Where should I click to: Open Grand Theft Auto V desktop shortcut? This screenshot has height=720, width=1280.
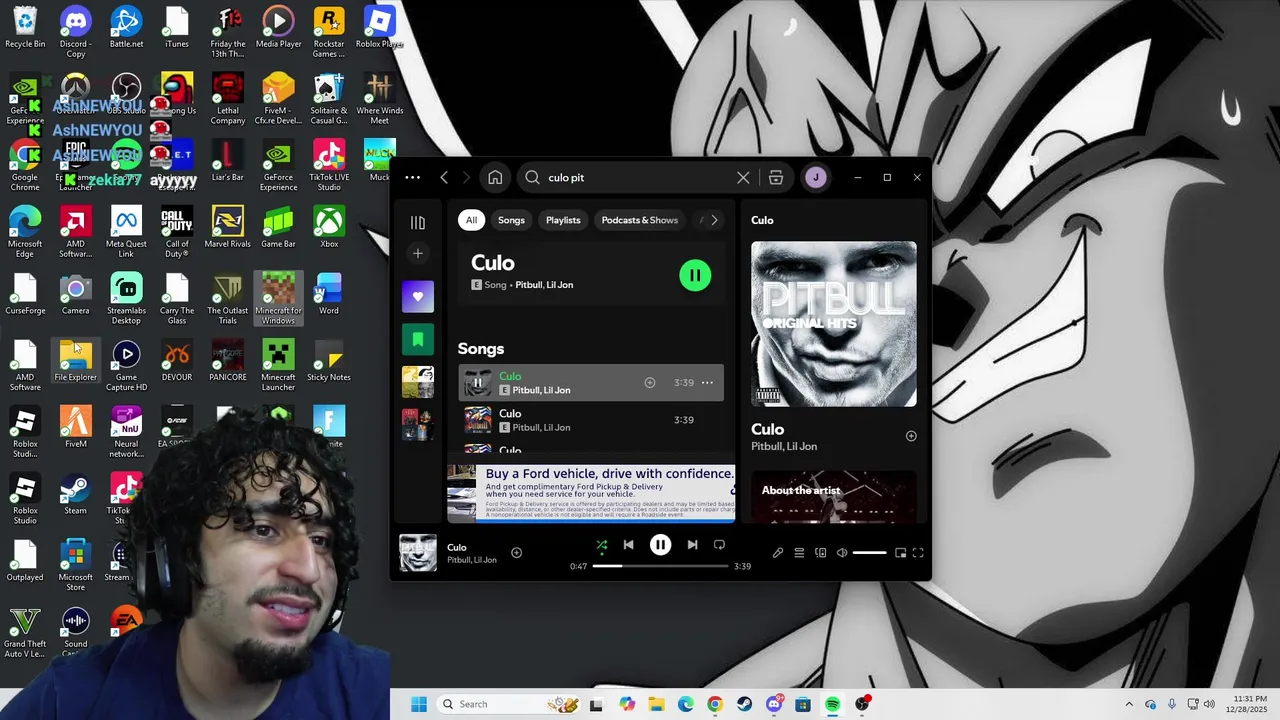25,633
